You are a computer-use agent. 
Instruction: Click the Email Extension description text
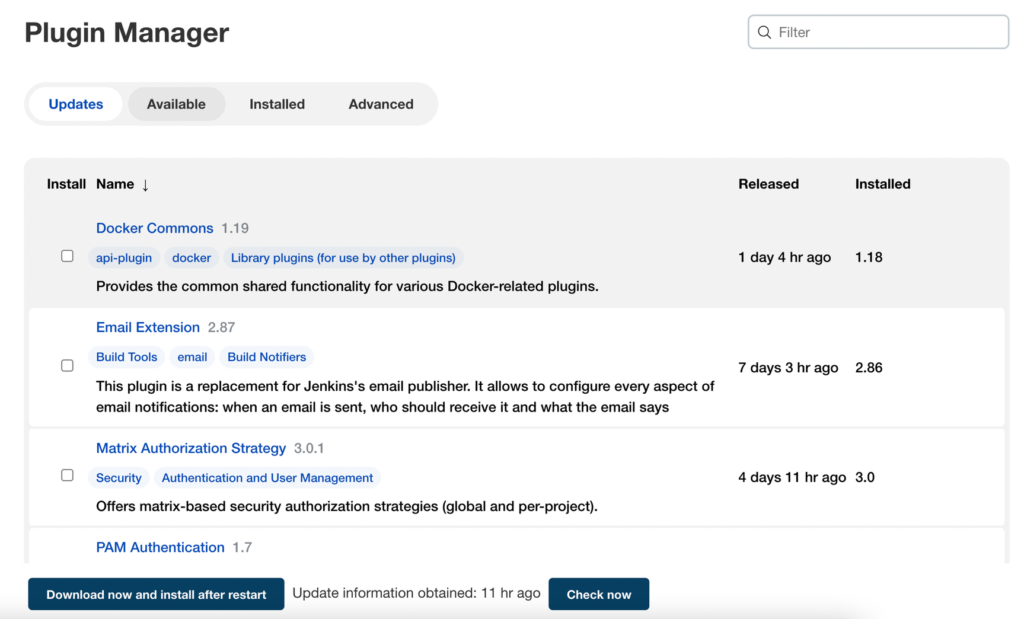click(405, 396)
